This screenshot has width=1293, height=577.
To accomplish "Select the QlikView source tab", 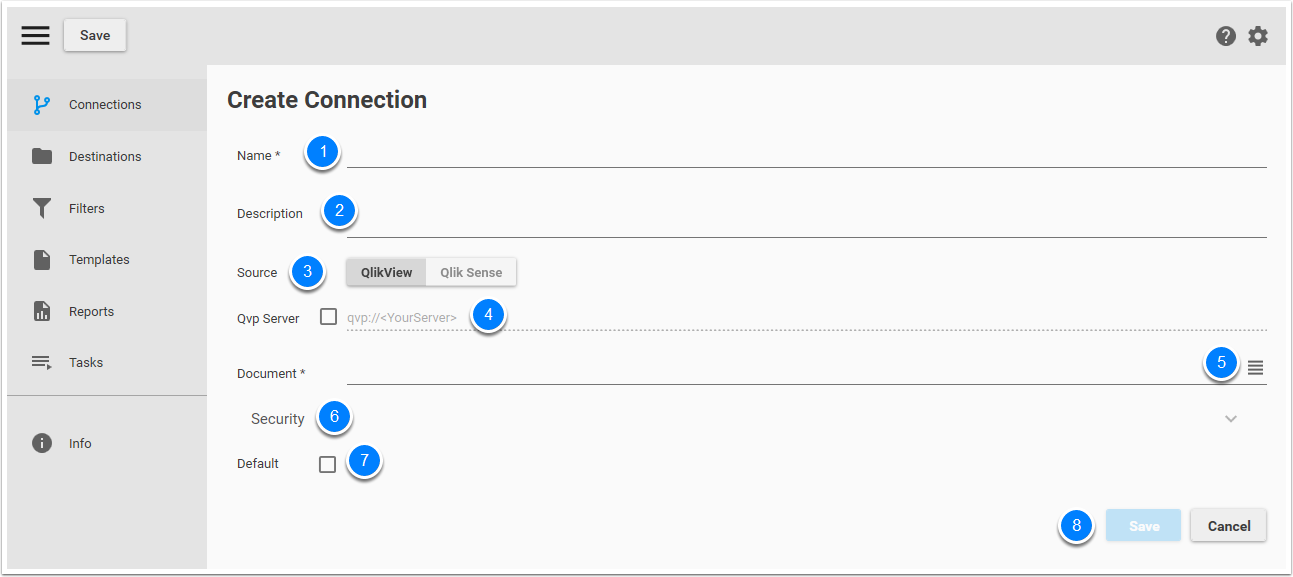I will 386,271.
